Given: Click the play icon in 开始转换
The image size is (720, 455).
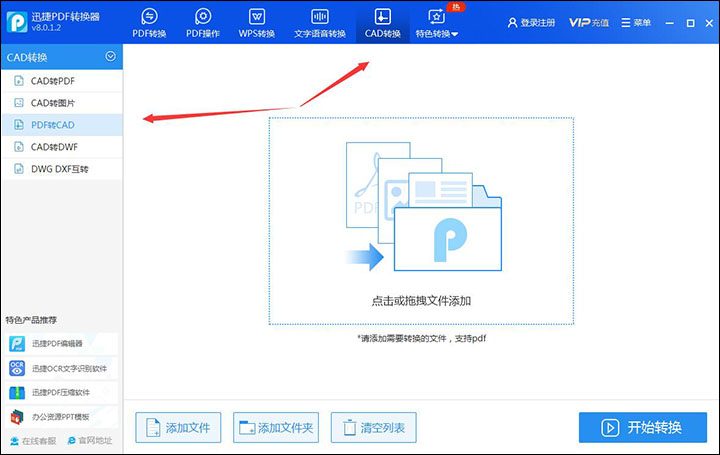Looking at the screenshot, I should pyautogui.click(x=610, y=428).
